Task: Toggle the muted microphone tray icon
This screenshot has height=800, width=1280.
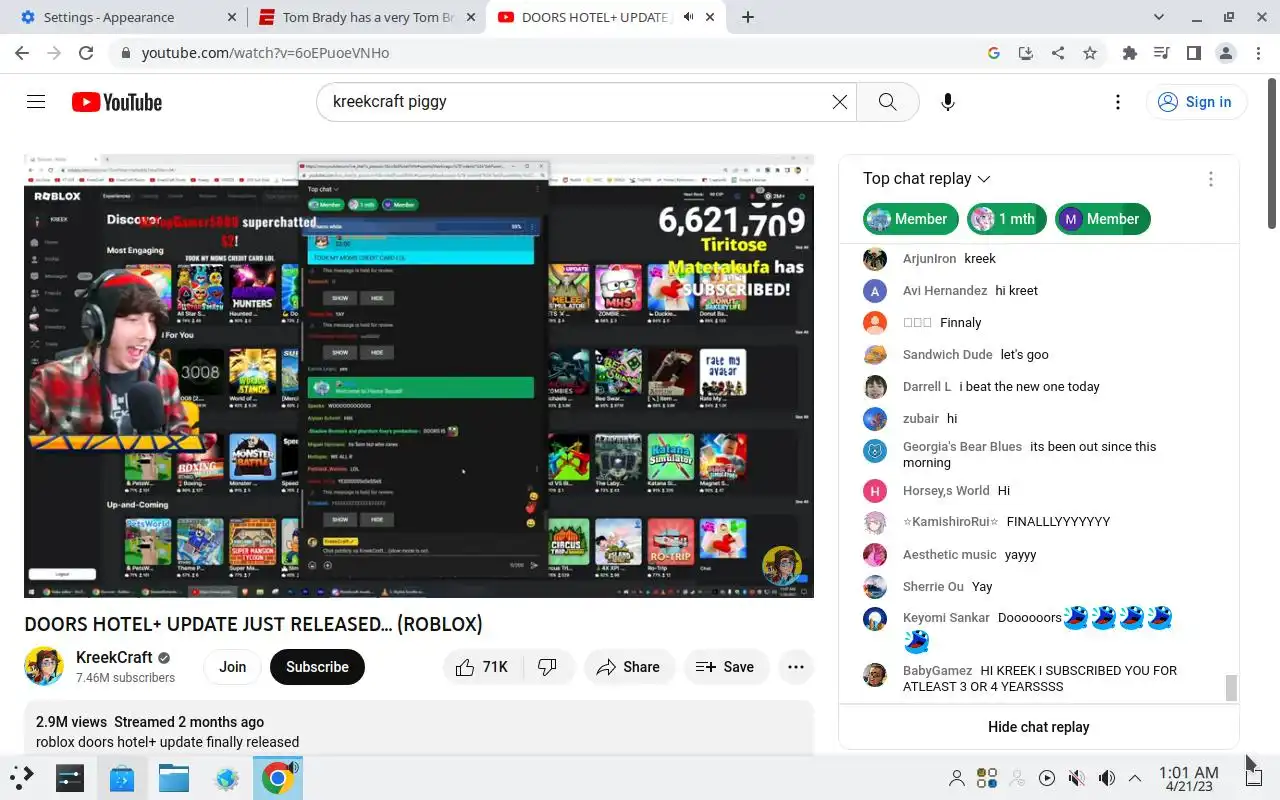Action: 1077,778
